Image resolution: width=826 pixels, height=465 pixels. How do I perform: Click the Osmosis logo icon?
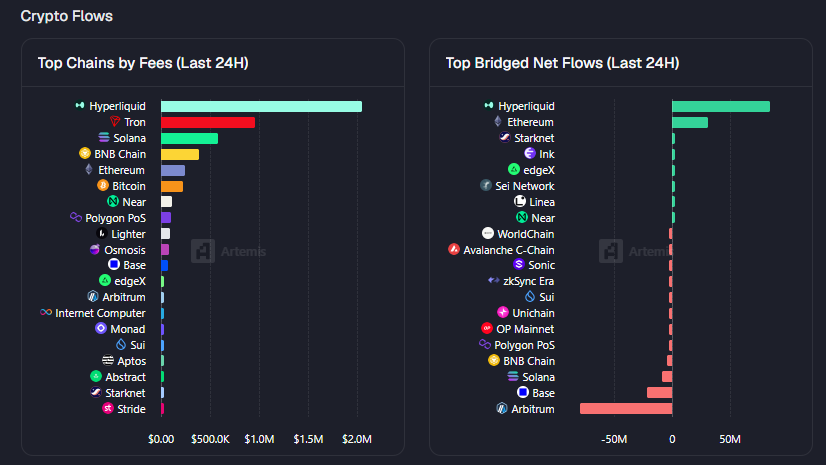[95, 249]
